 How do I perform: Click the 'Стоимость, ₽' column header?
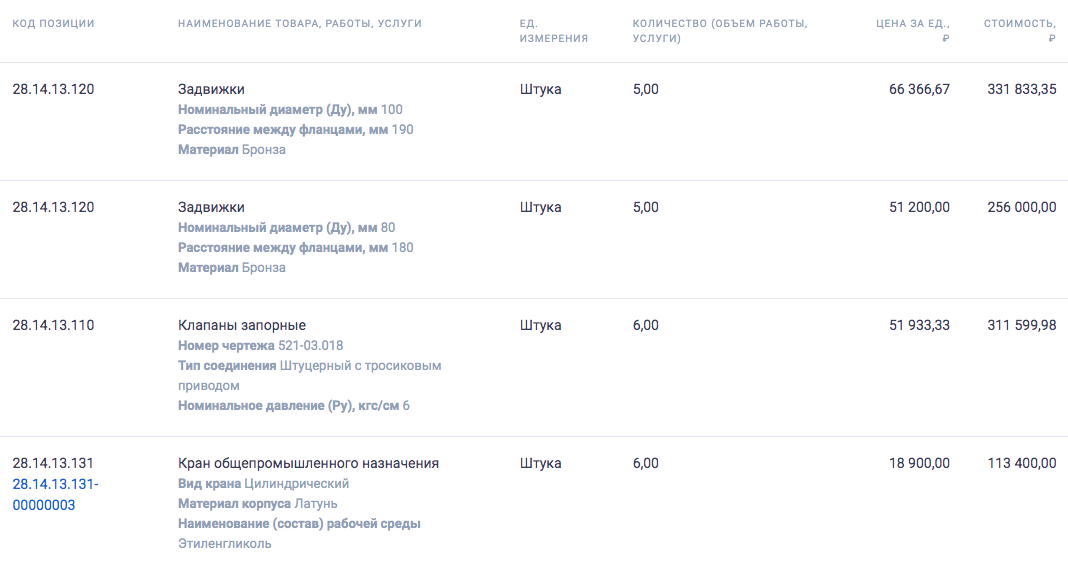1020,31
